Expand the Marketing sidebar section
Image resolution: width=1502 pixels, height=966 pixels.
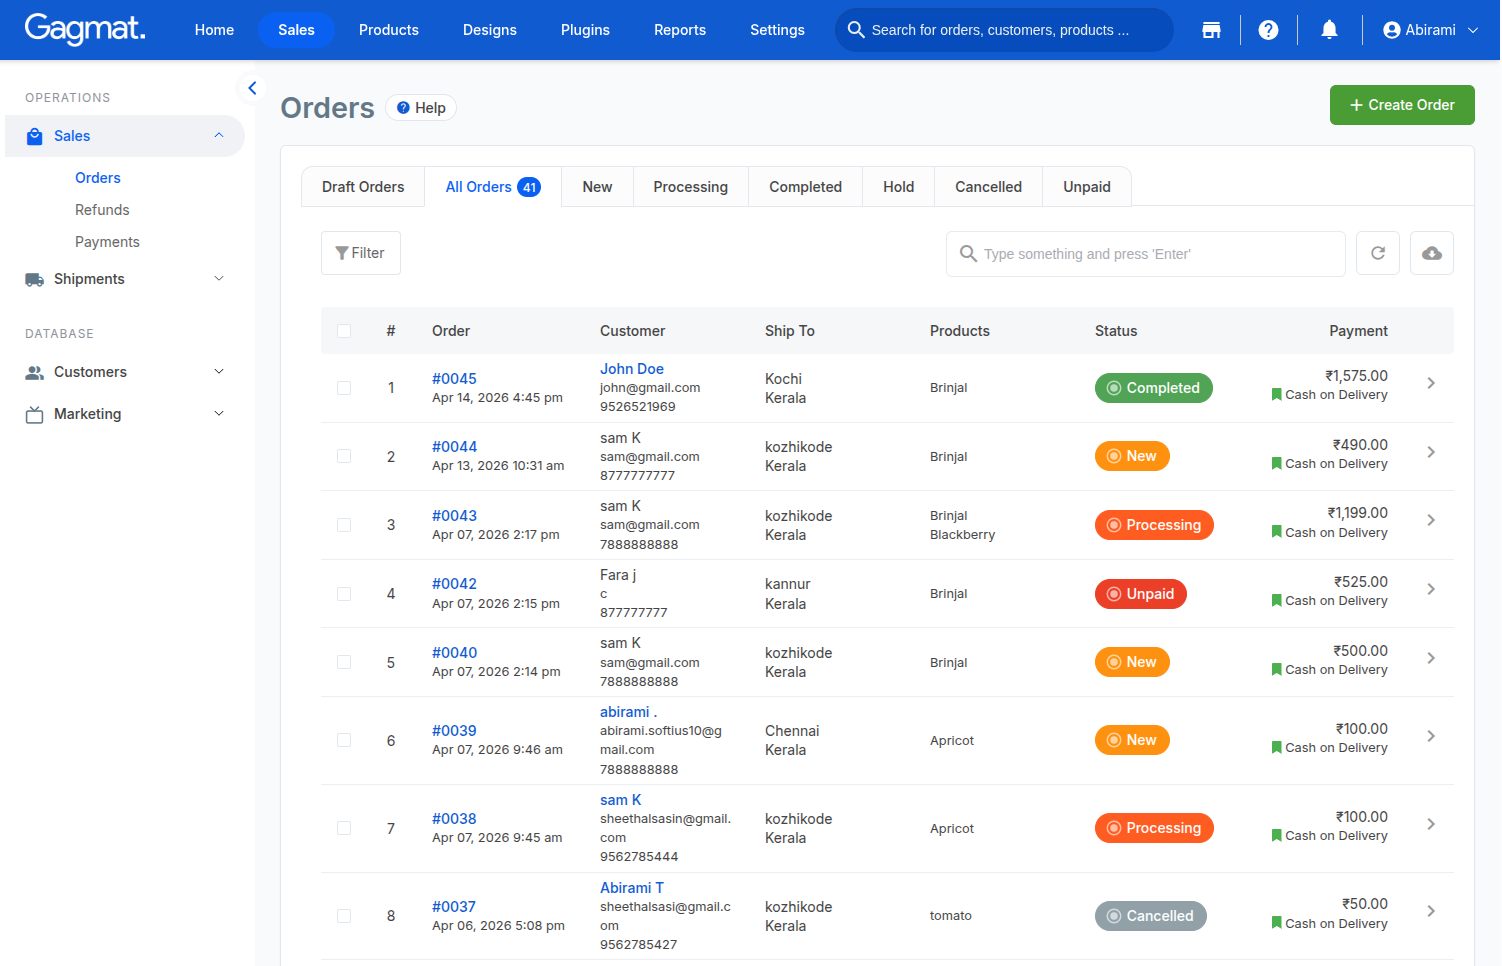click(125, 414)
